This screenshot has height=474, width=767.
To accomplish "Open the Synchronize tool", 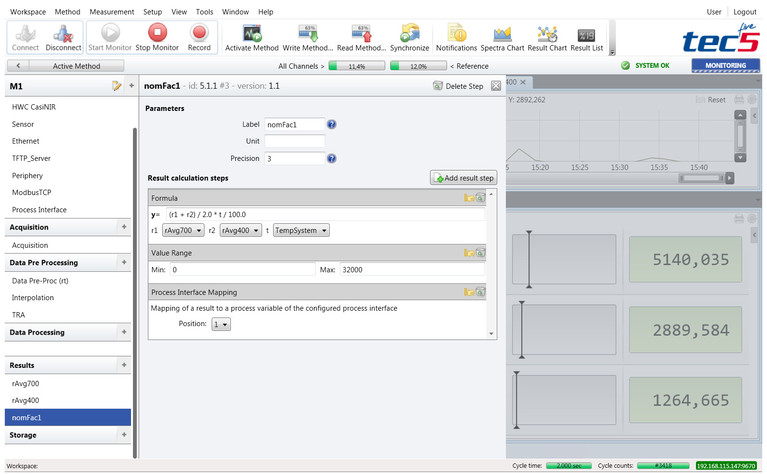I will pyautogui.click(x=409, y=38).
